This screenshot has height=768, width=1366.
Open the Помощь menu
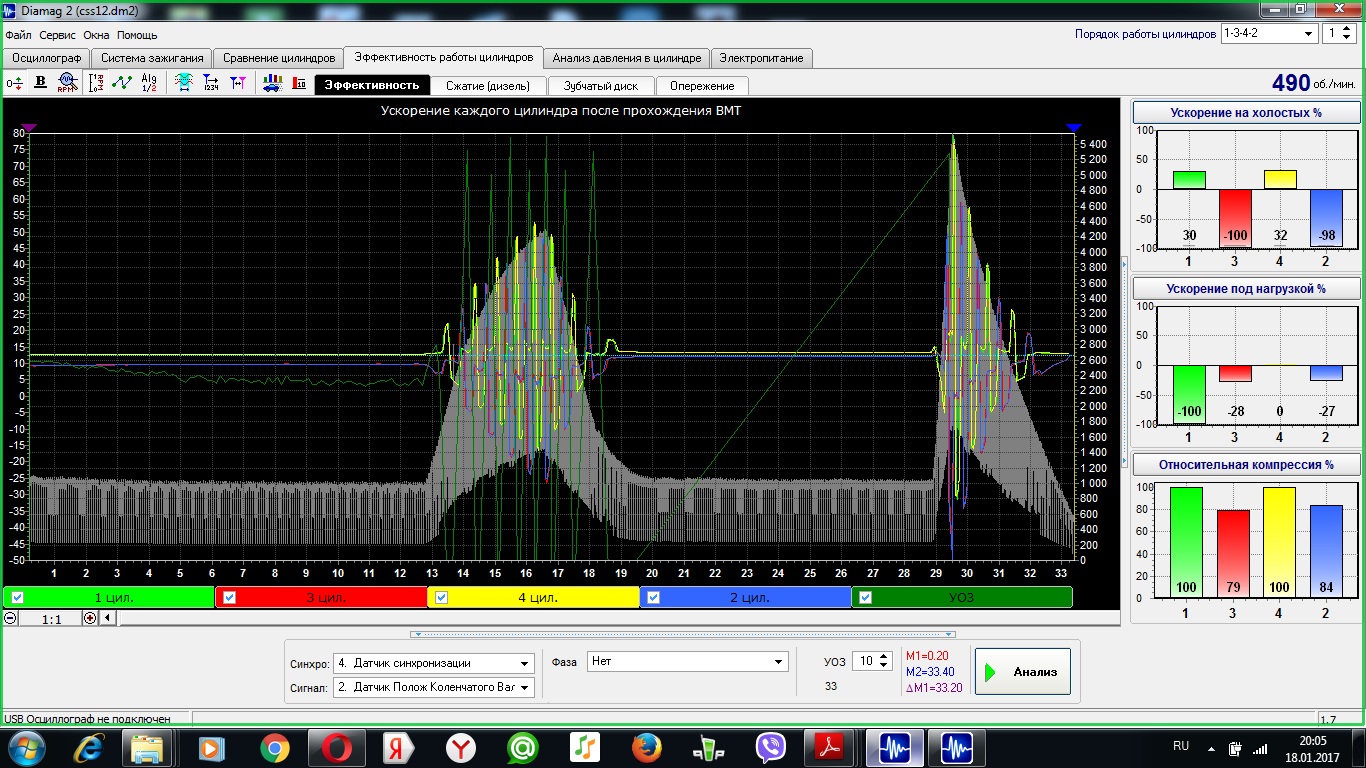coord(137,35)
